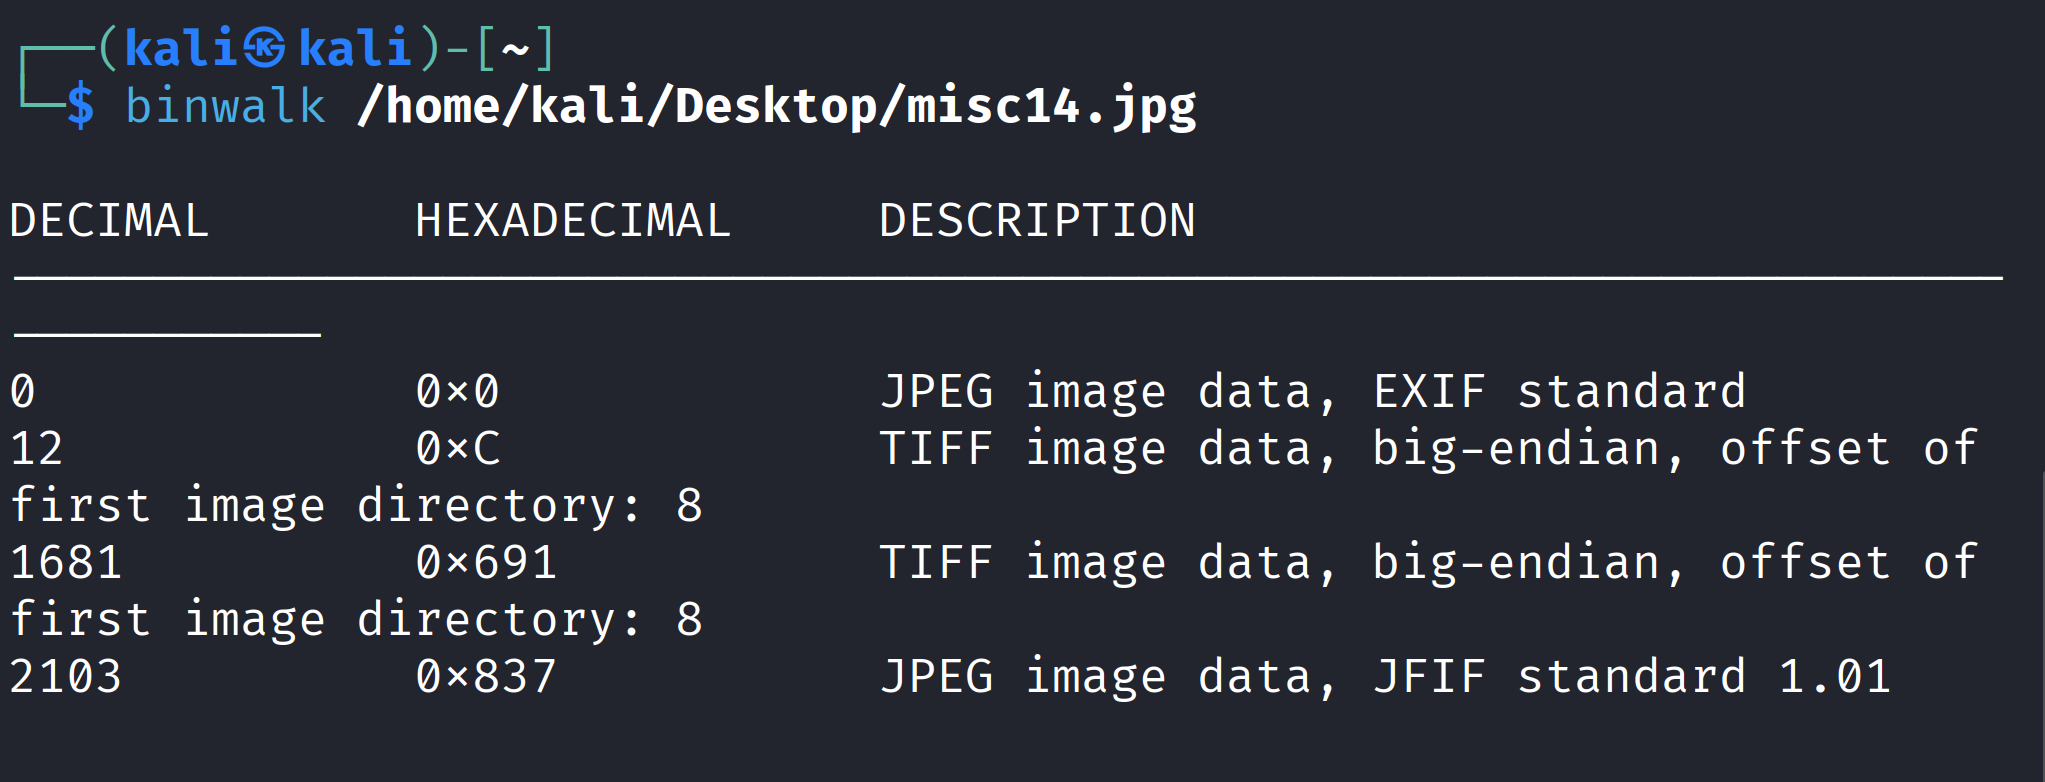Click hexadecimal value 0x0
Viewport: 2045px width, 782px height.
pyautogui.click(x=458, y=391)
